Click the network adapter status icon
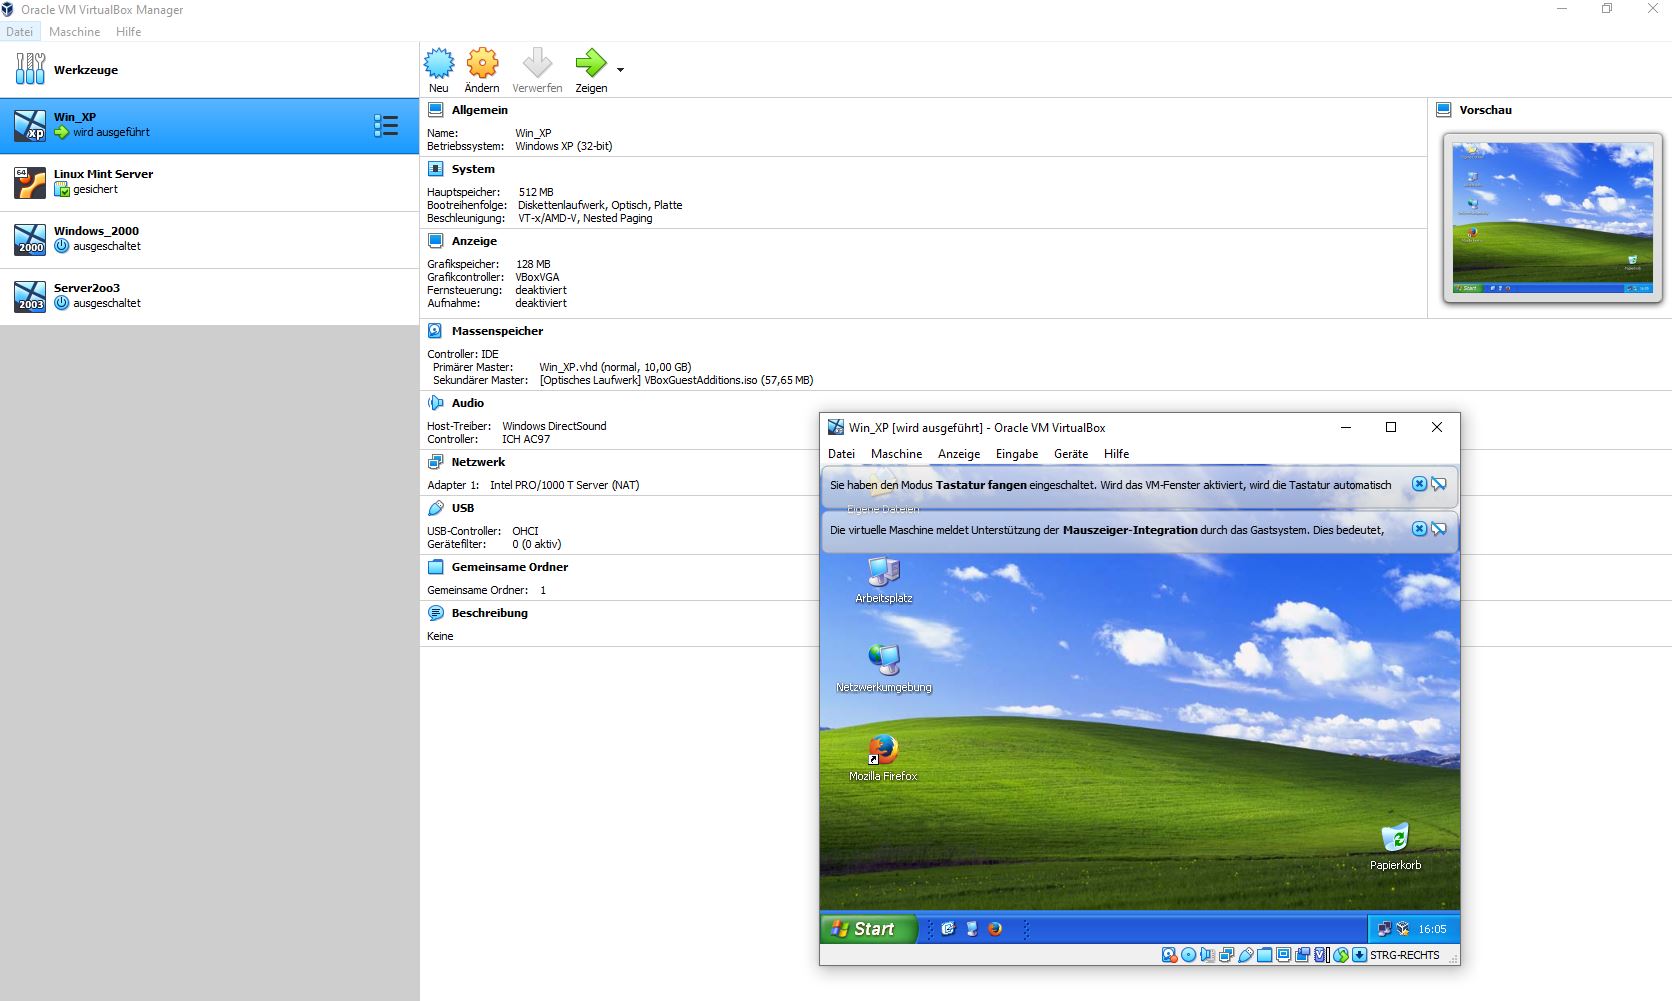The image size is (1672, 1001). pos(1226,955)
